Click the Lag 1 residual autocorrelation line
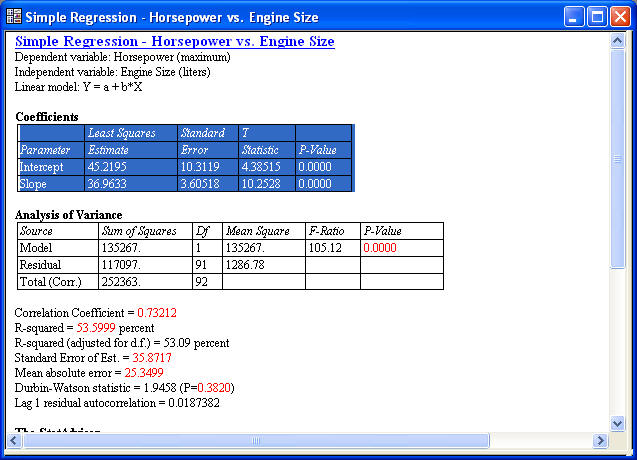637x460 pixels. (x=117, y=403)
